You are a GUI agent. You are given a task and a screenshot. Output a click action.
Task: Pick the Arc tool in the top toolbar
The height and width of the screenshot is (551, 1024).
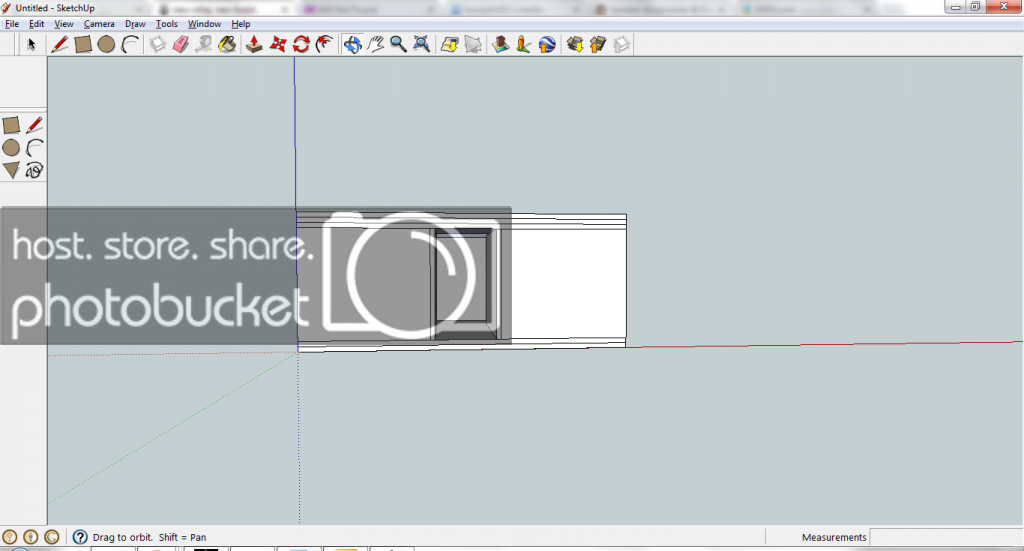130,44
